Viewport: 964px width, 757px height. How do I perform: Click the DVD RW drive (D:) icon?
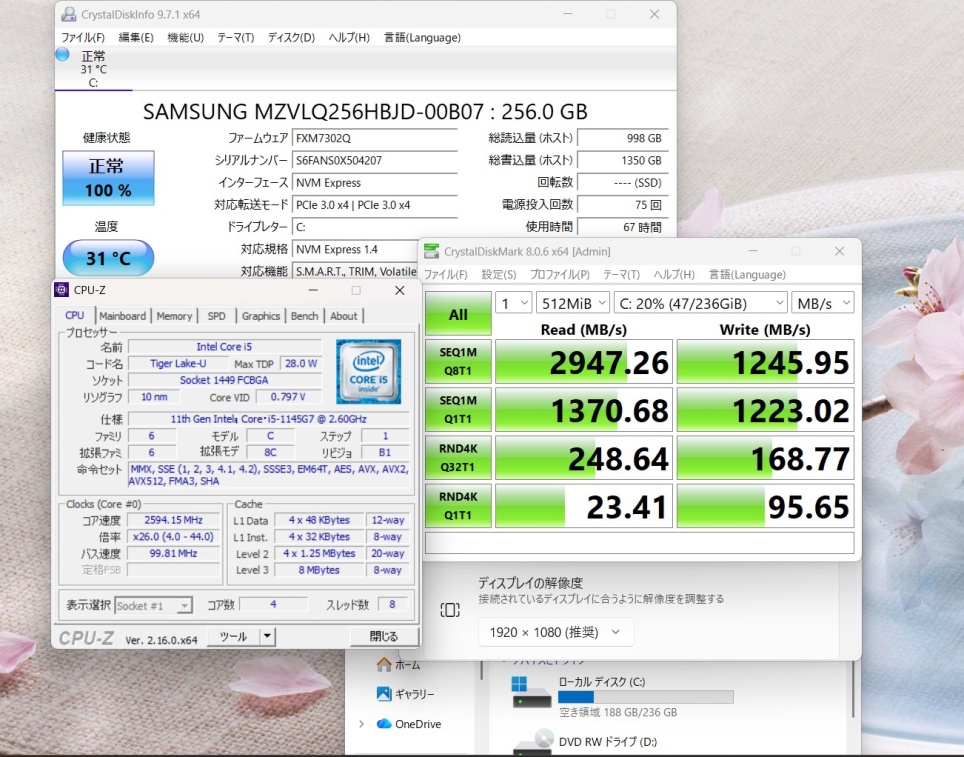[x=534, y=742]
